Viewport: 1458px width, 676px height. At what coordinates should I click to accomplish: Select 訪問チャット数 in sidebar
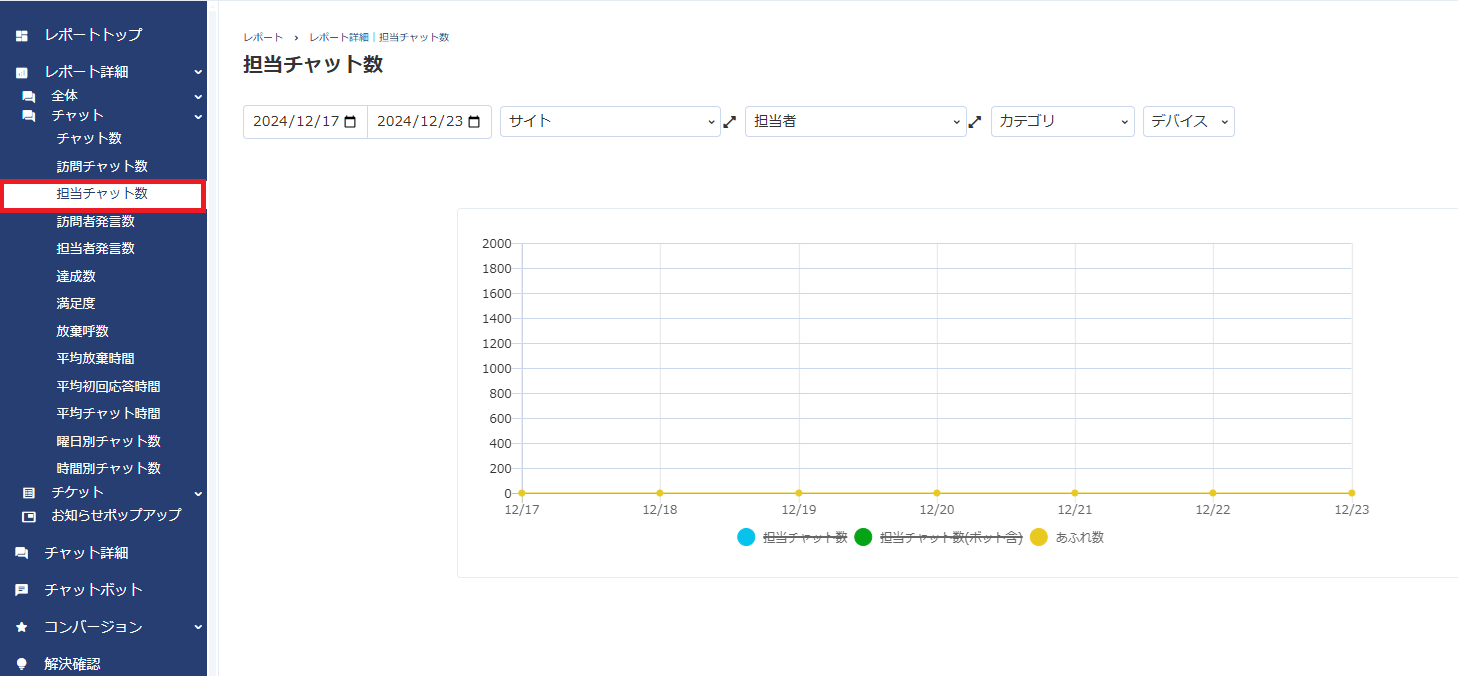pos(102,166)
